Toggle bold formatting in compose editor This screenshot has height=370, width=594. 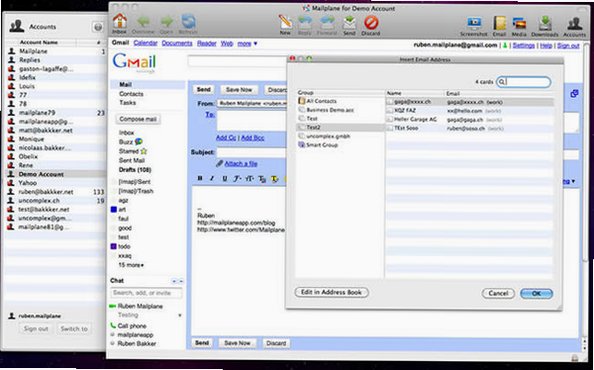pos(200,179)
